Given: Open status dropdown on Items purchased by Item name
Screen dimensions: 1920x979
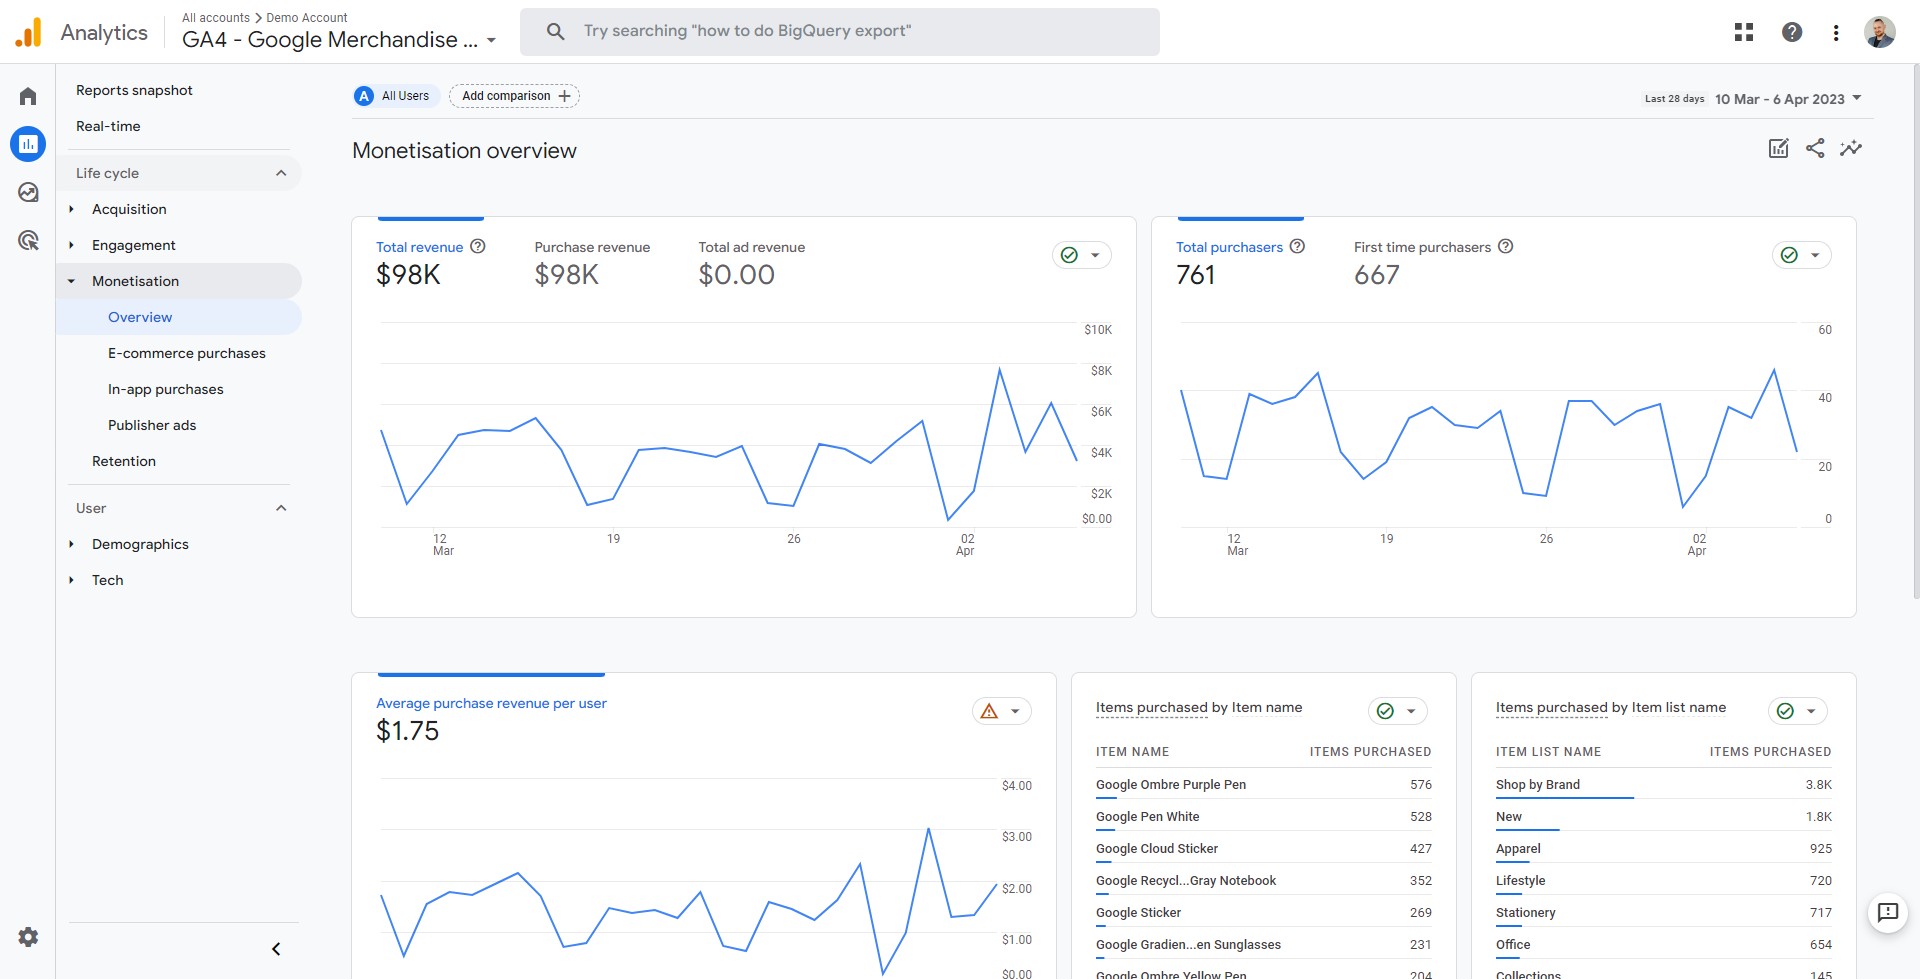Looking at the screenshot, I should click(x=1398, y=711).
